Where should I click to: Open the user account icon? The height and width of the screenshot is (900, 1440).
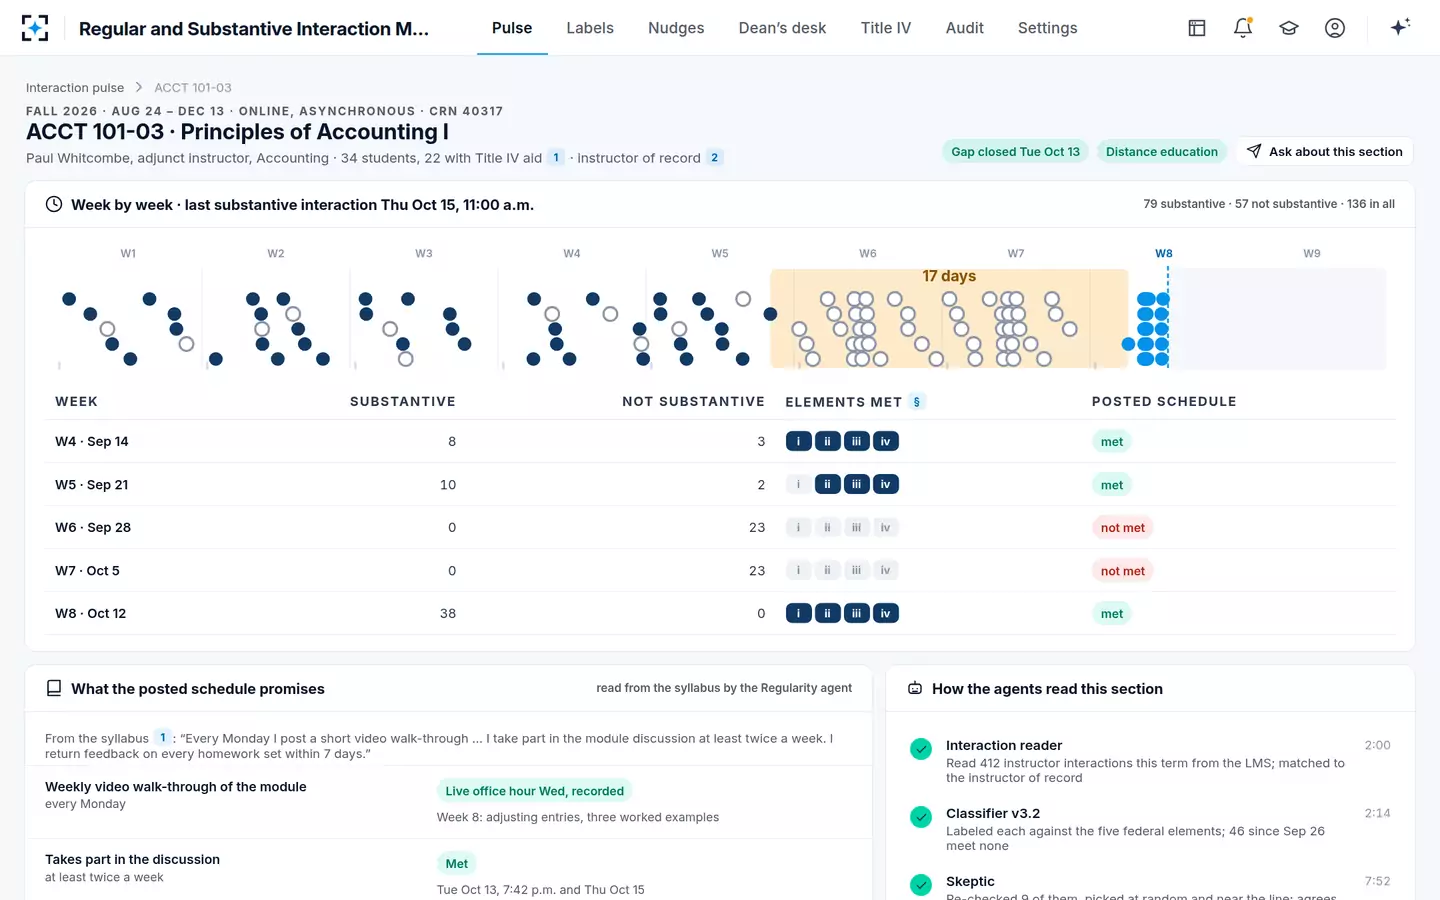click(x=1335, y=28)
